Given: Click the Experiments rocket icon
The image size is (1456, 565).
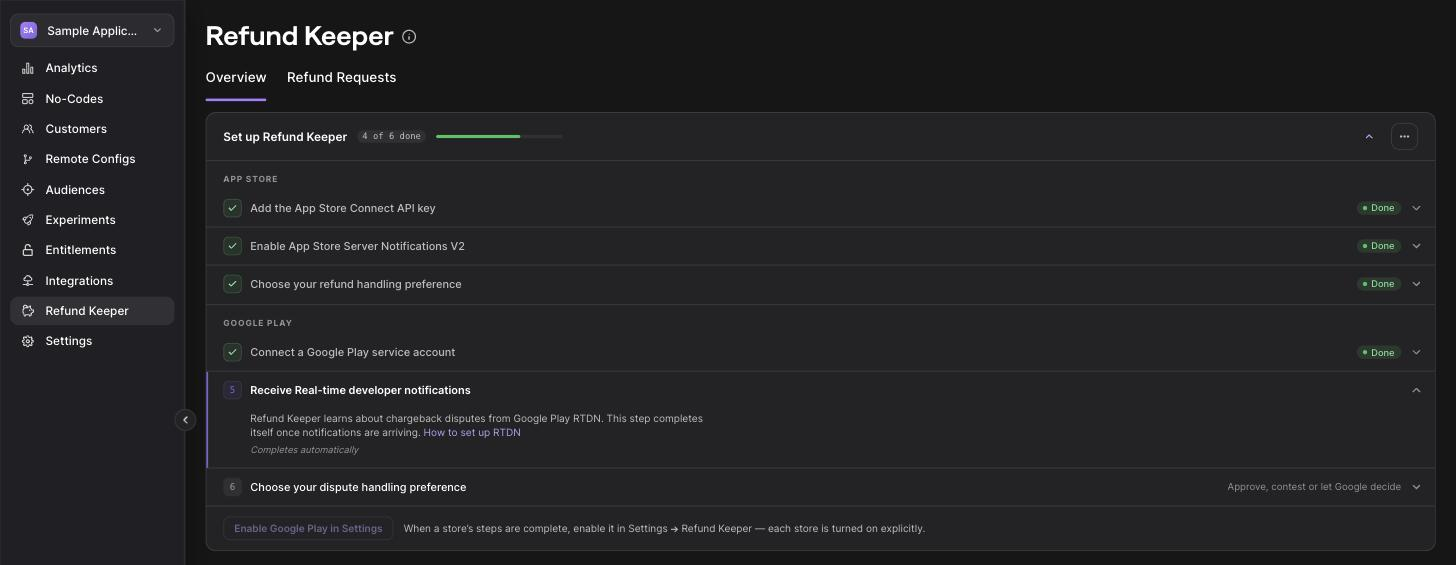Looking at the screenshot, I should [28, 220].
